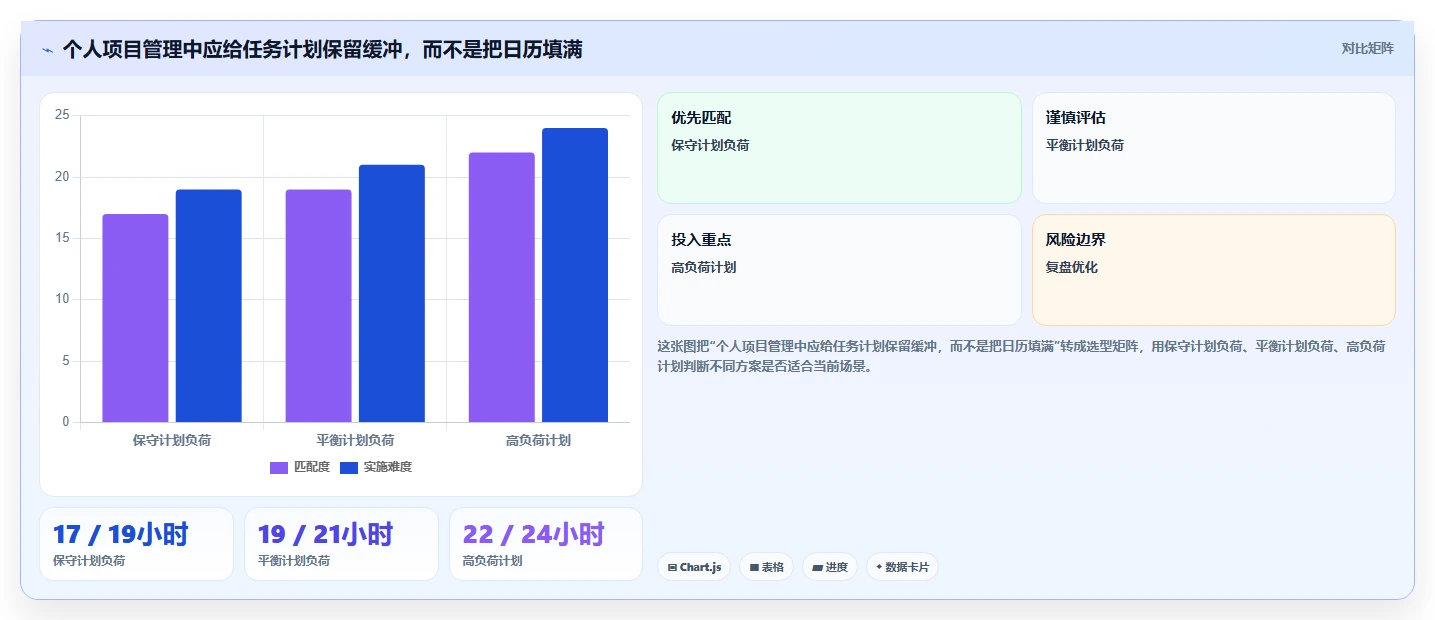Image resolution: width=1435 pixels, height=620 pixels.
Task: Click y-axis value 15
Action: tap(62, 238)
